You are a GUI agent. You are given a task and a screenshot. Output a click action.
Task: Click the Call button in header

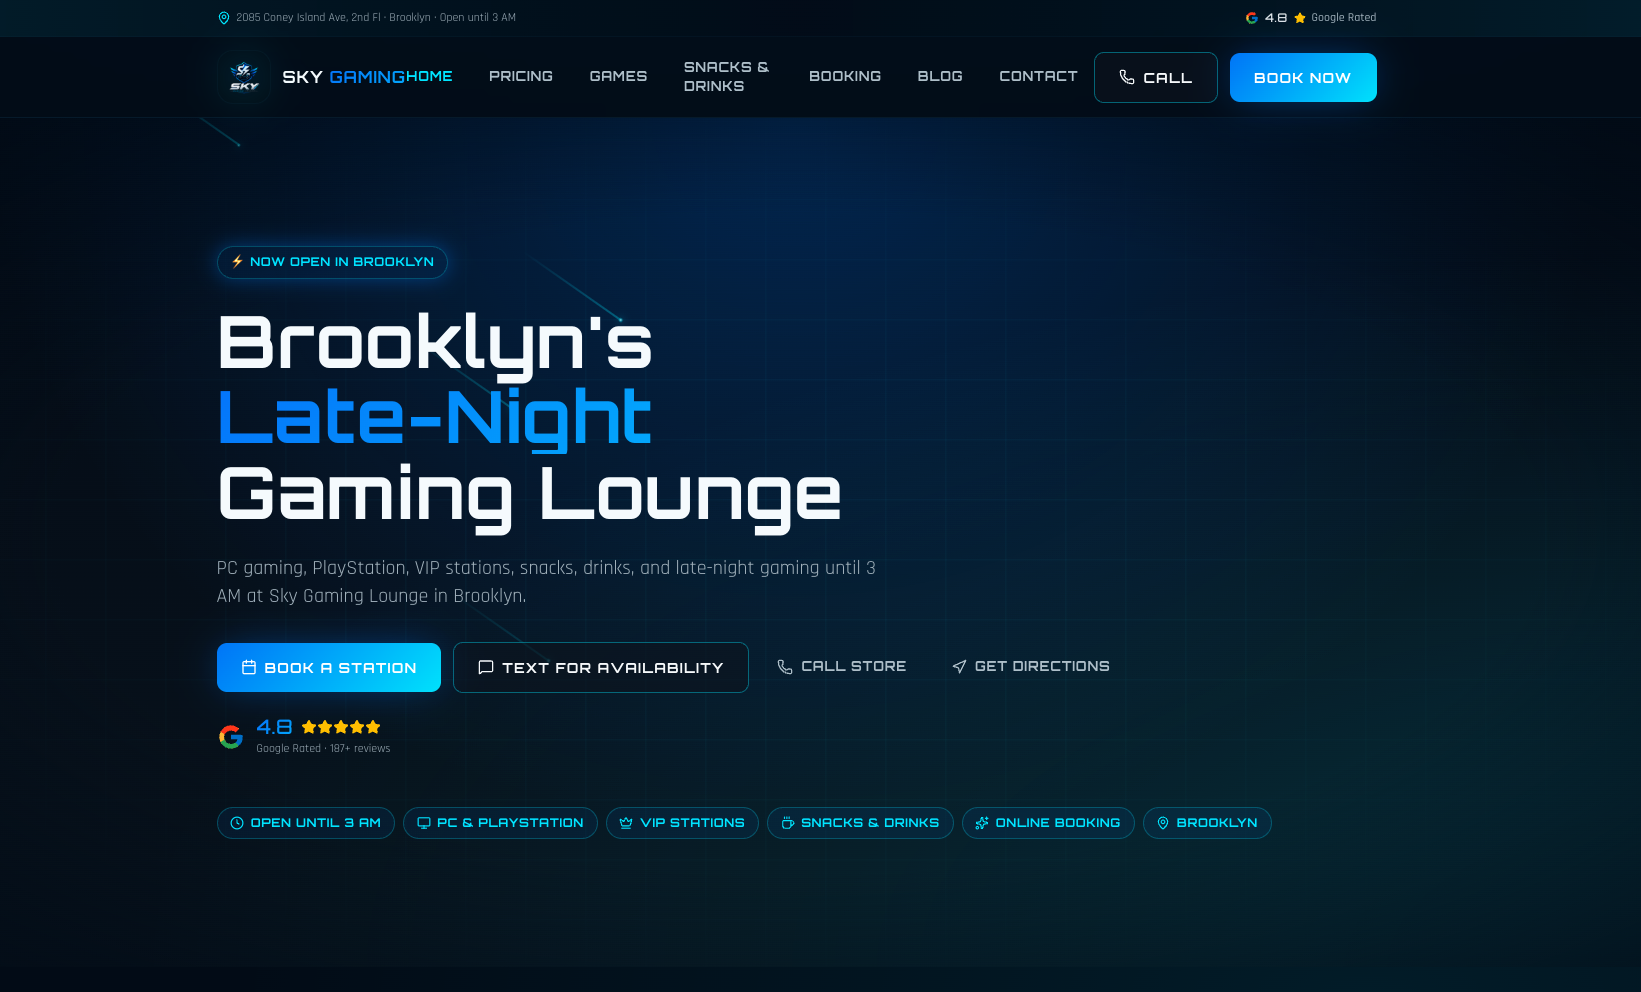(x=1156, y=77)
